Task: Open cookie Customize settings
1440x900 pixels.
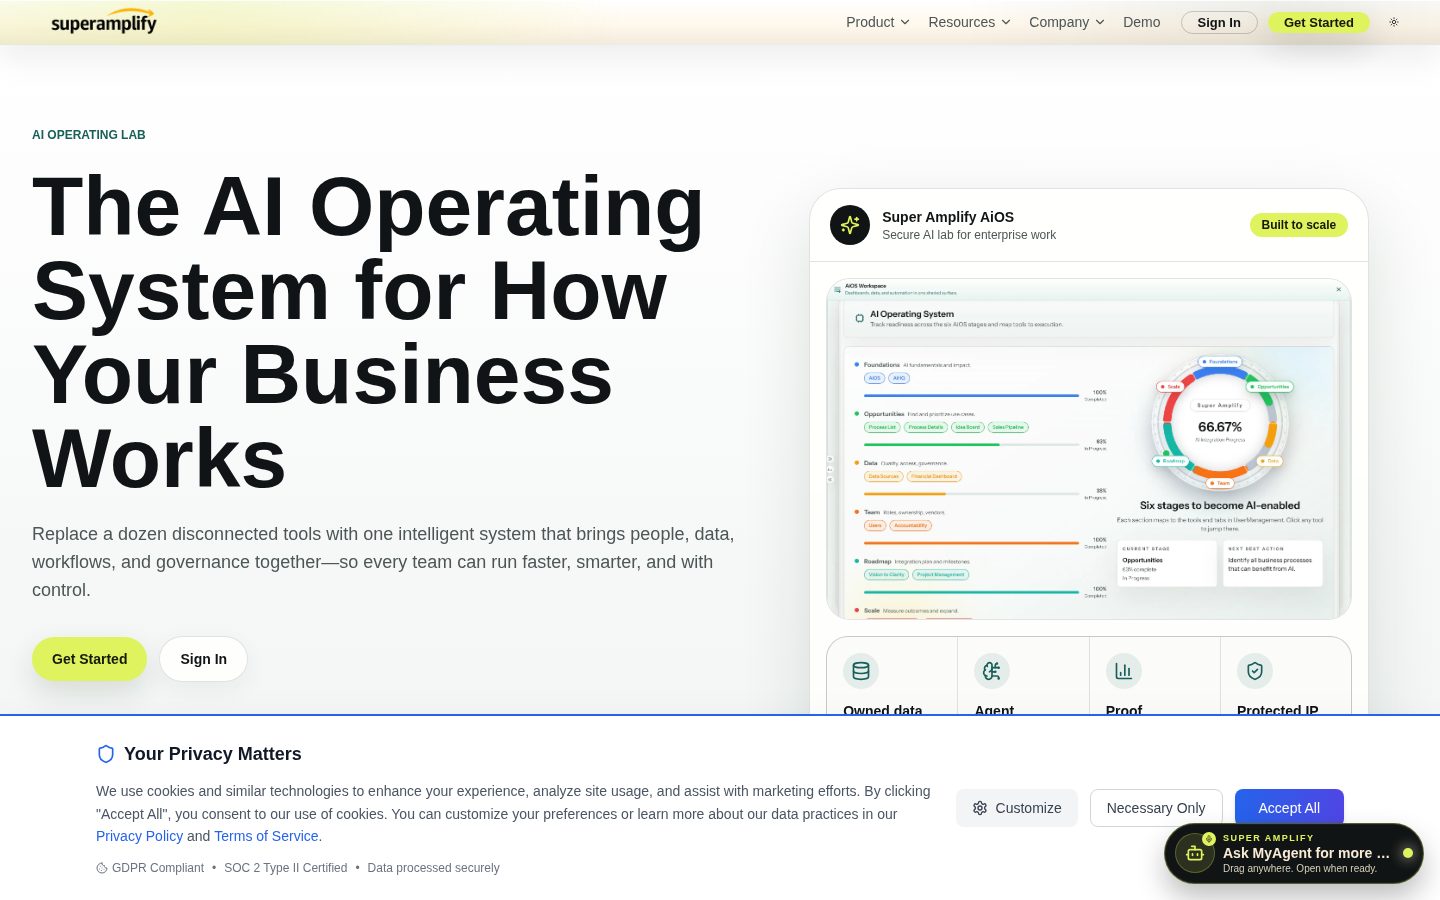Action: (x=1017, y=808)
